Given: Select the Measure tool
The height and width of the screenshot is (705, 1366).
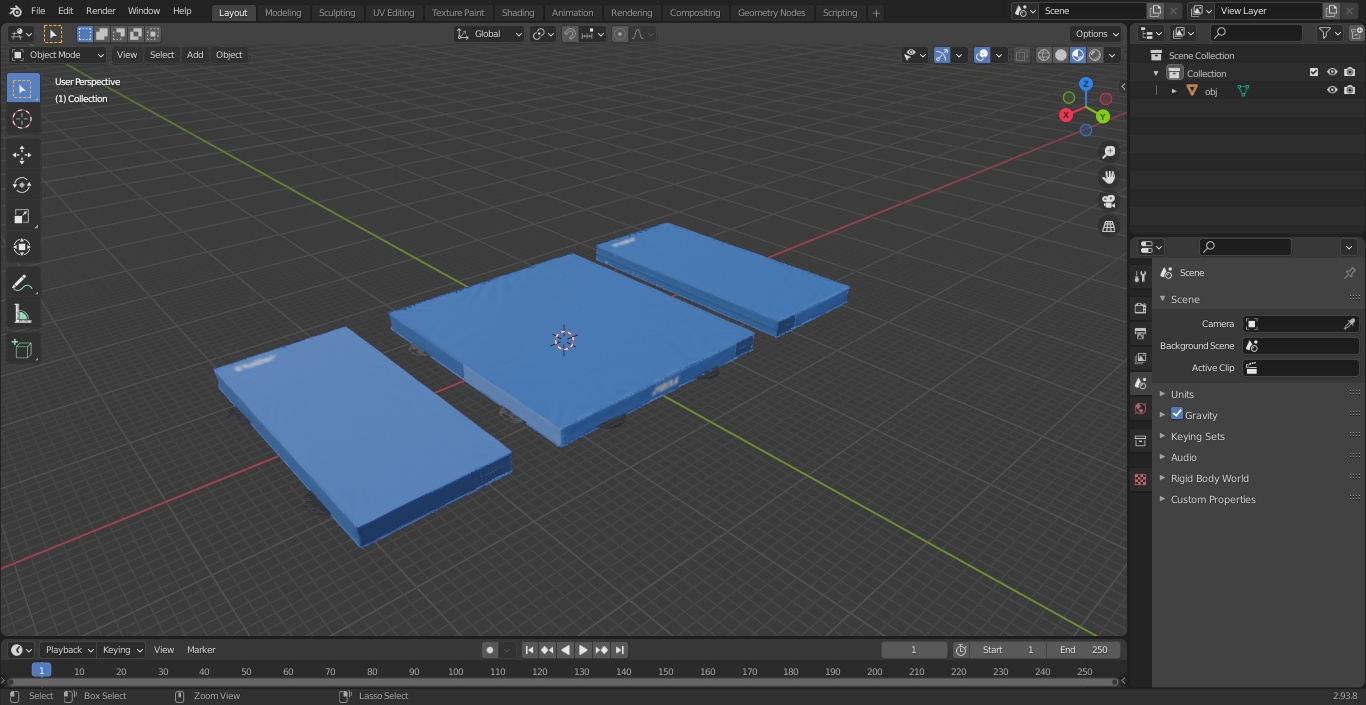Looking at the screenshot, I should coord(22,315).
